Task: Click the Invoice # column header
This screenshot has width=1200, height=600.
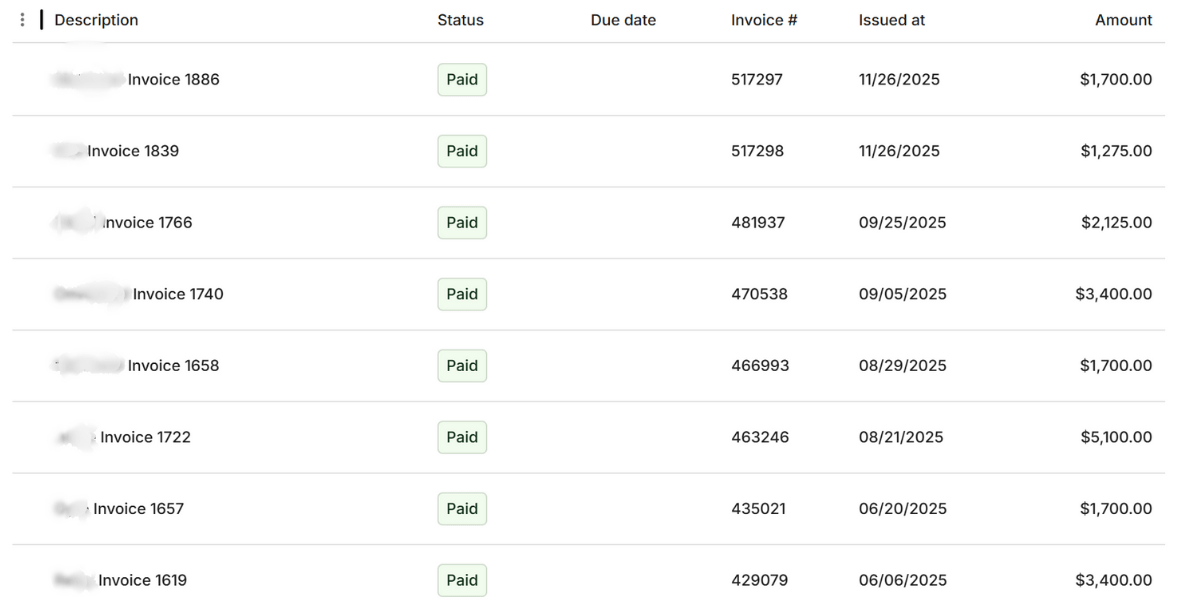Action: tap(764, 20)
